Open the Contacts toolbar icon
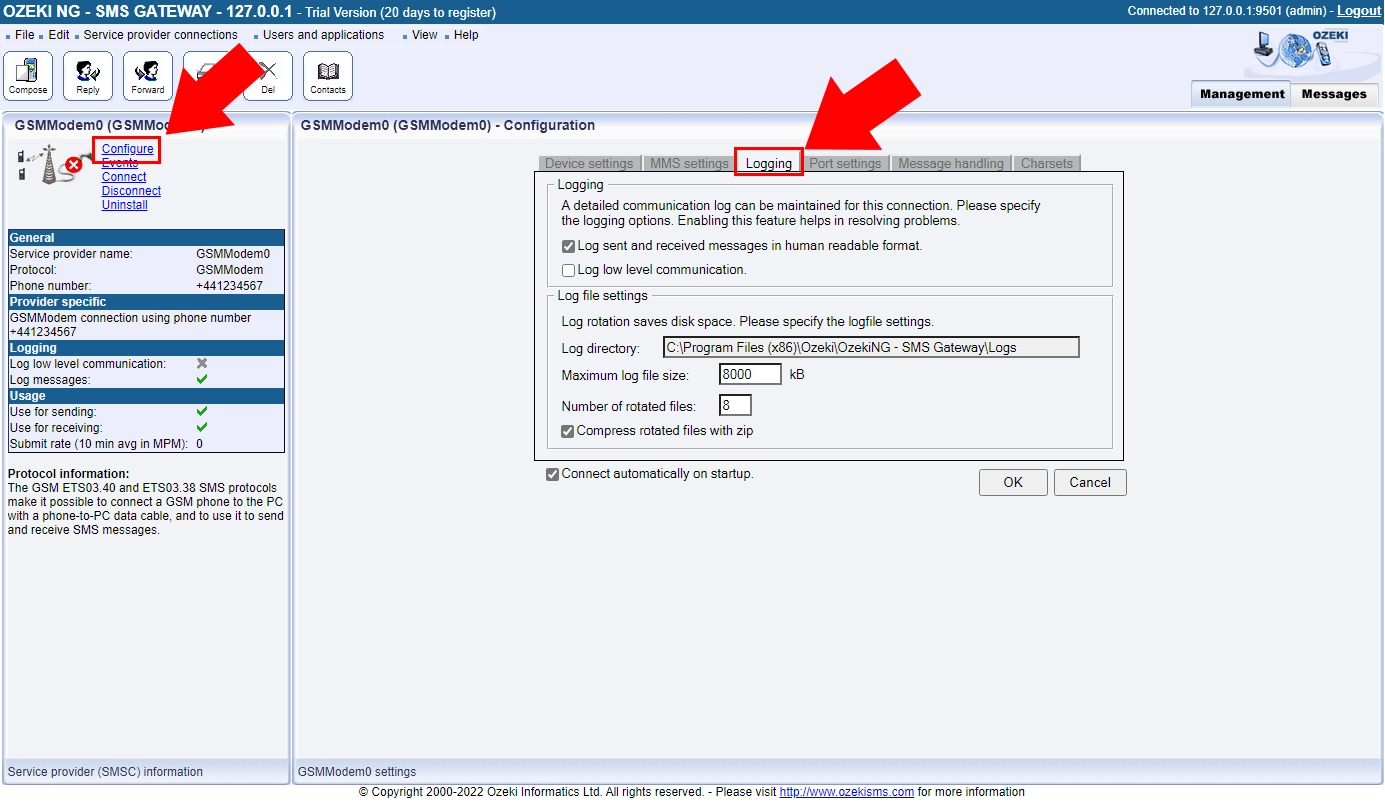Screen dimensions: 1385x809 click(328, 76)
